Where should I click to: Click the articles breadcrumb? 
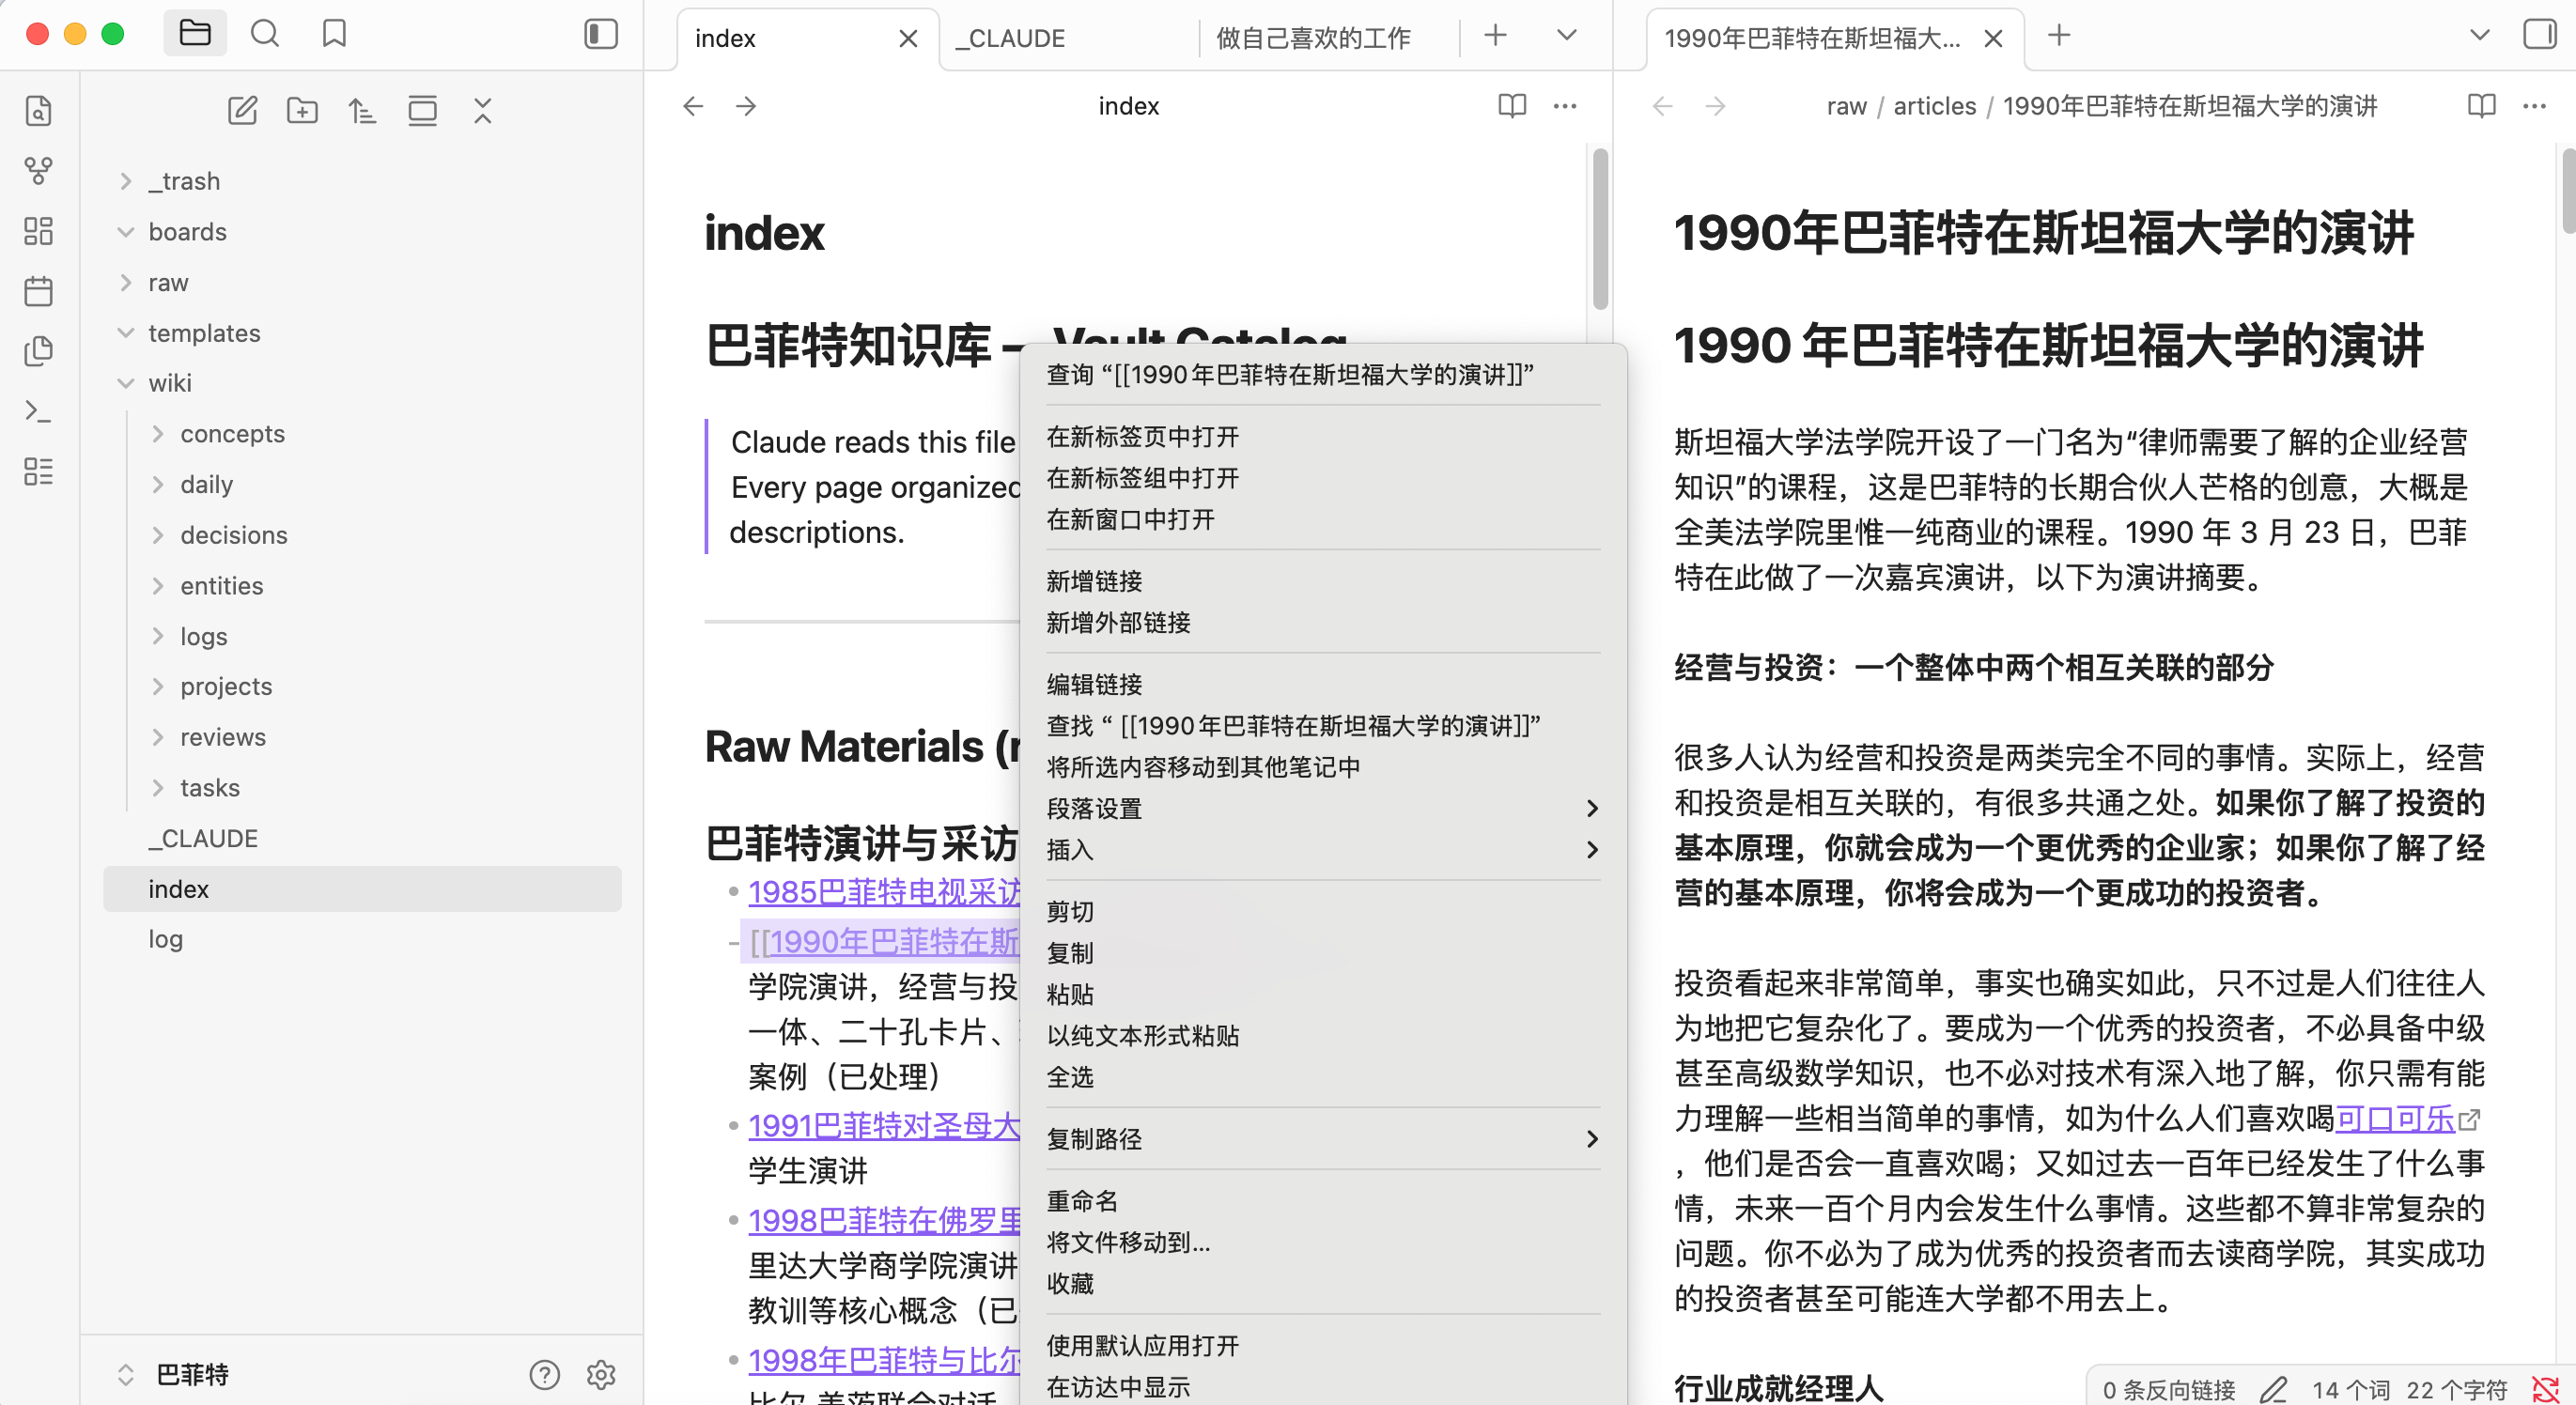tap(1934, 106)
